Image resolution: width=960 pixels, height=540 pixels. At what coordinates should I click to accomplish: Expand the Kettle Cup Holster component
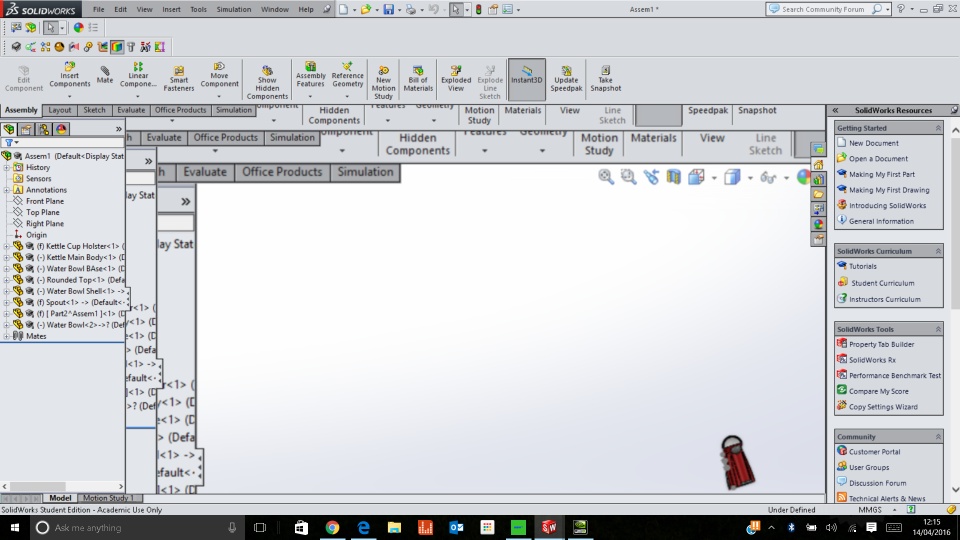[7, 246]
